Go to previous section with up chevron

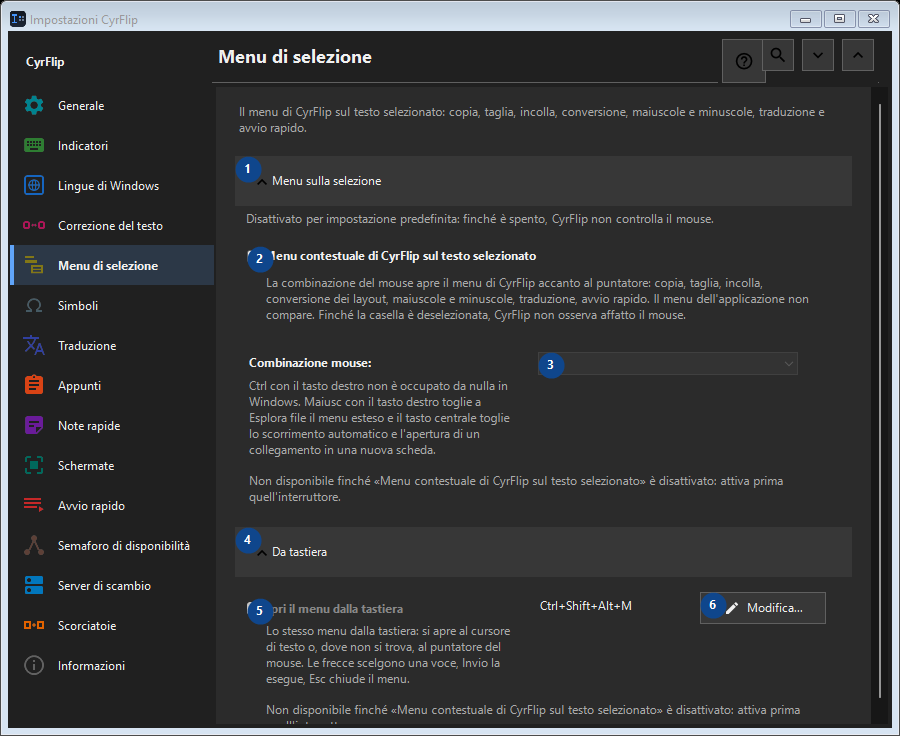[x=858, y=55]
